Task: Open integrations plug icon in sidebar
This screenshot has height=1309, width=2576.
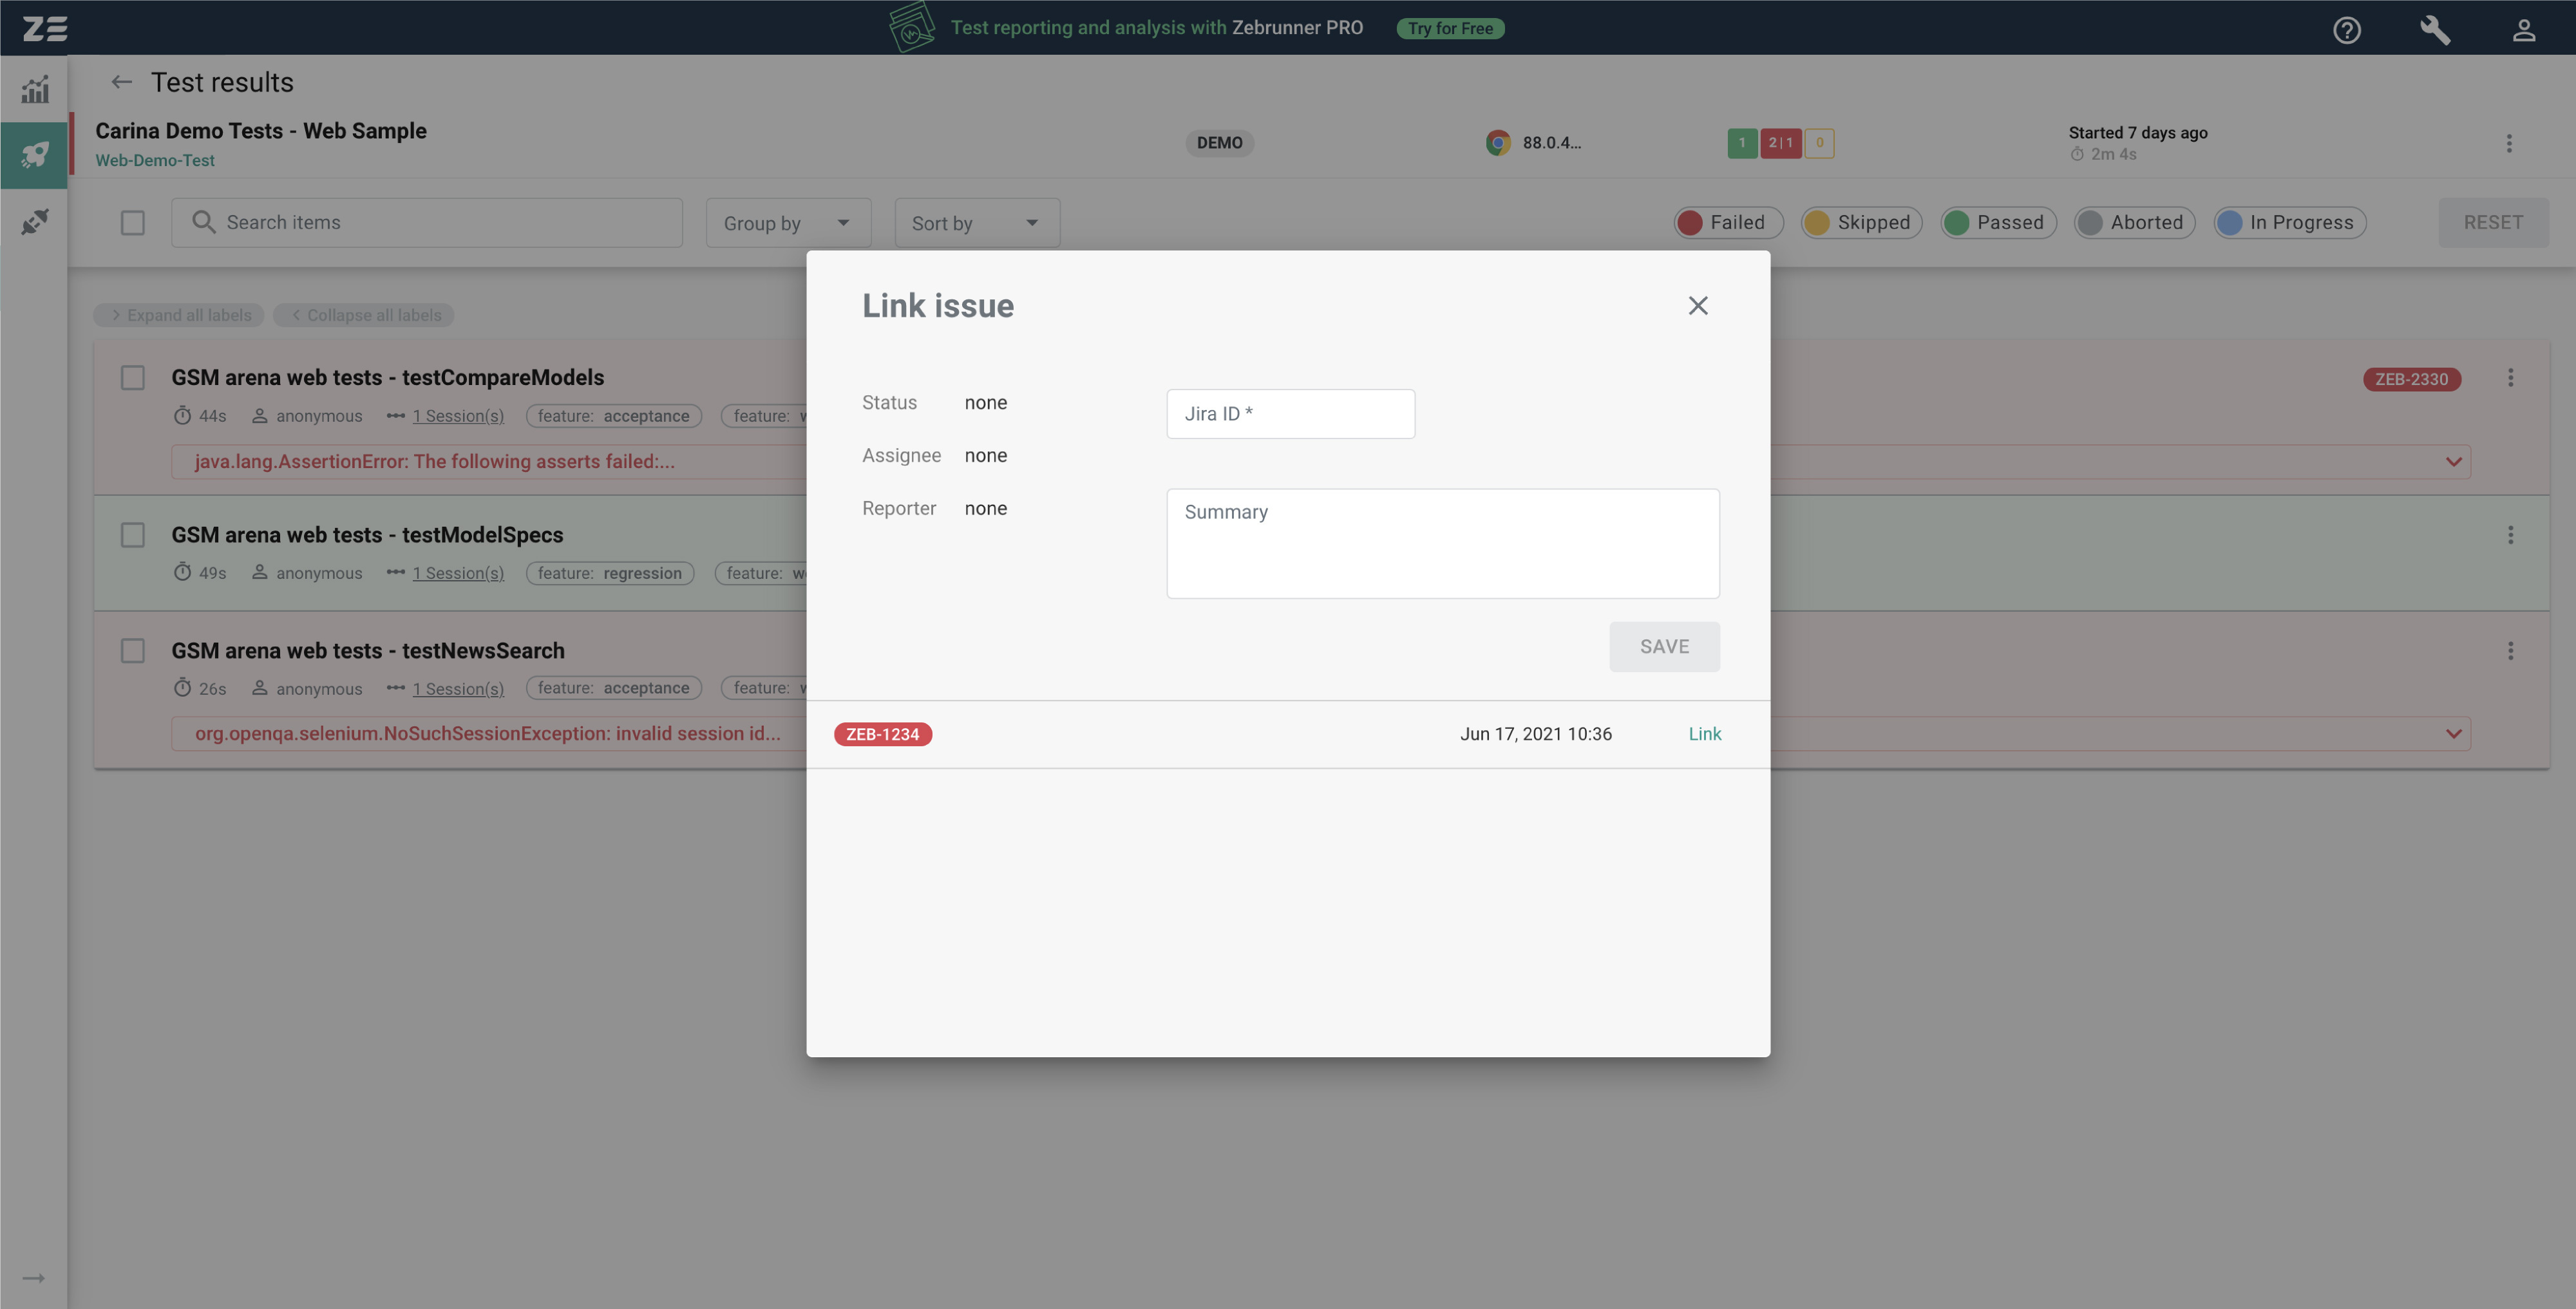Action: 35,221
